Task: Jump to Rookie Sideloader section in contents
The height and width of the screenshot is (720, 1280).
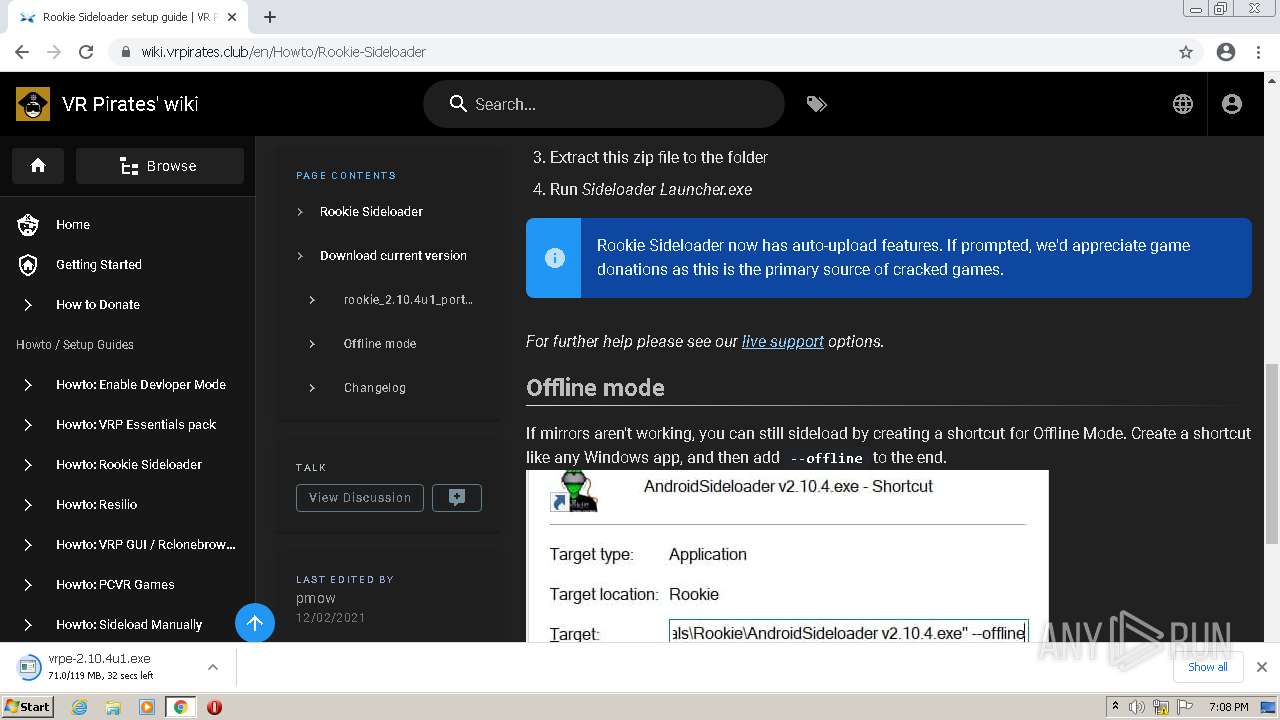Action: pyautogui.click(x=371, y=211)
